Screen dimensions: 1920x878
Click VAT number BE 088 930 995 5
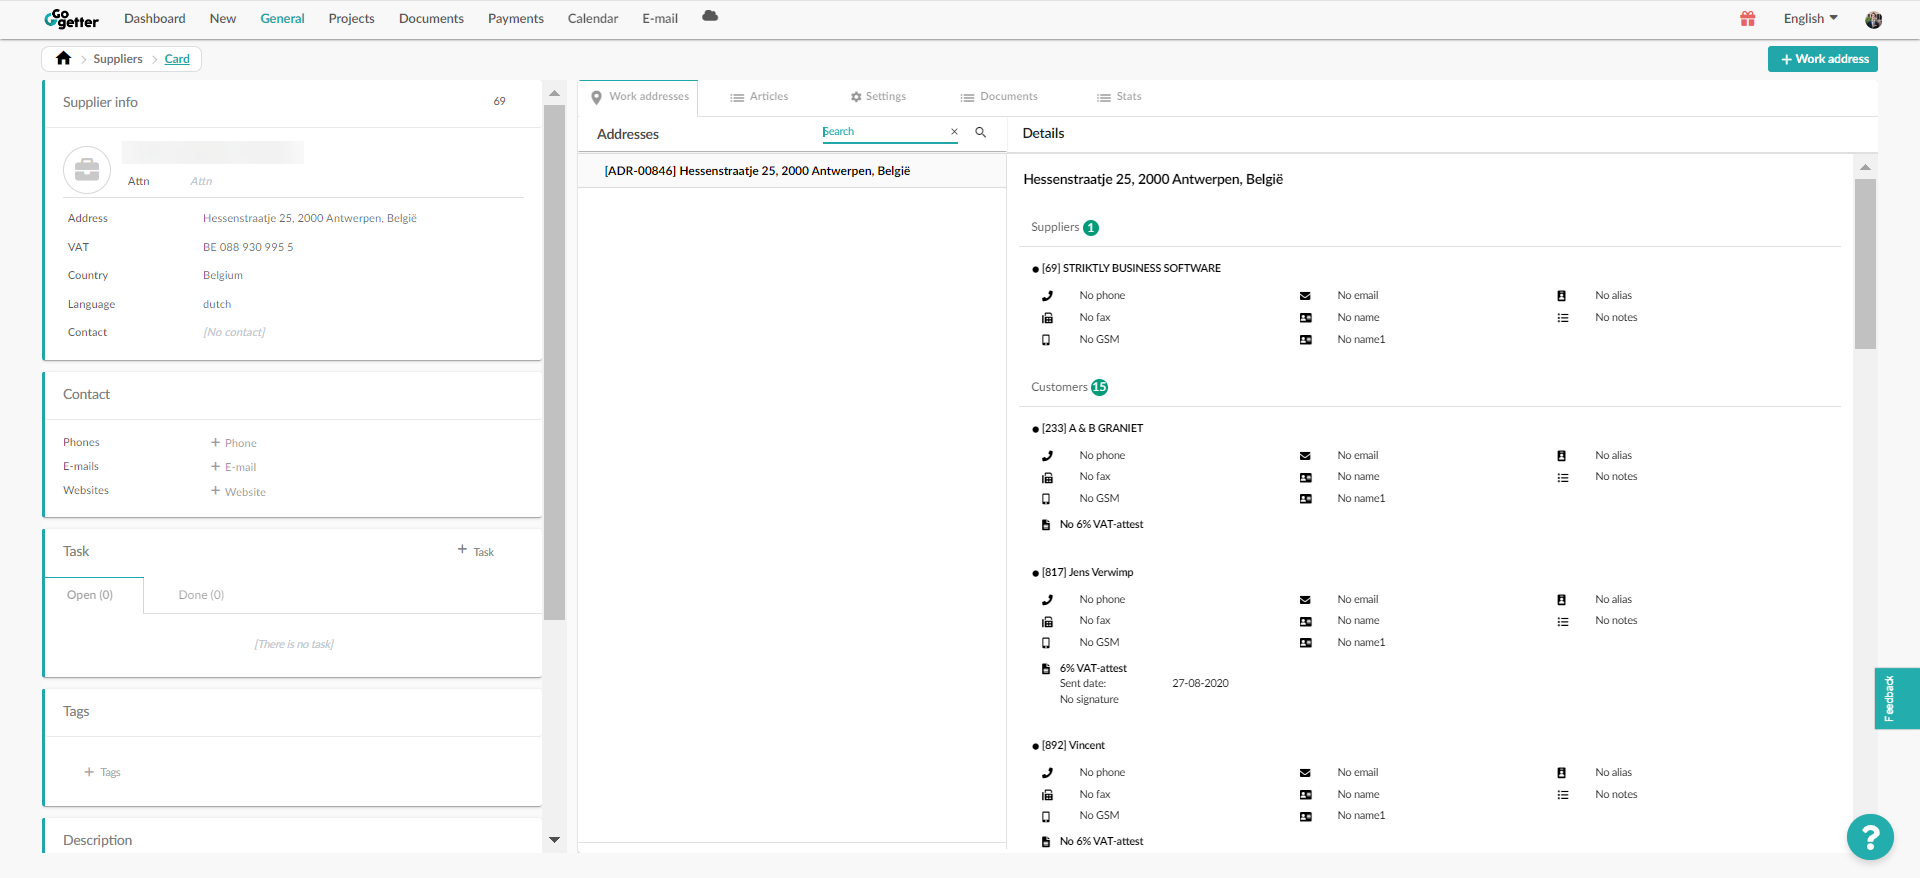coord(248,247)
